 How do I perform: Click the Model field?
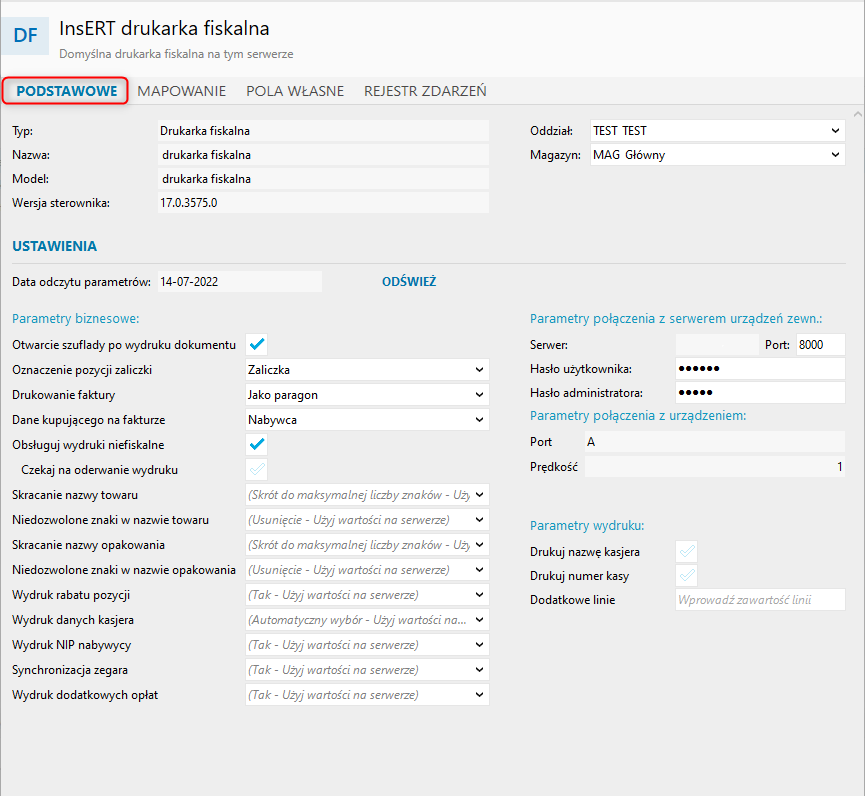point(323,179)
